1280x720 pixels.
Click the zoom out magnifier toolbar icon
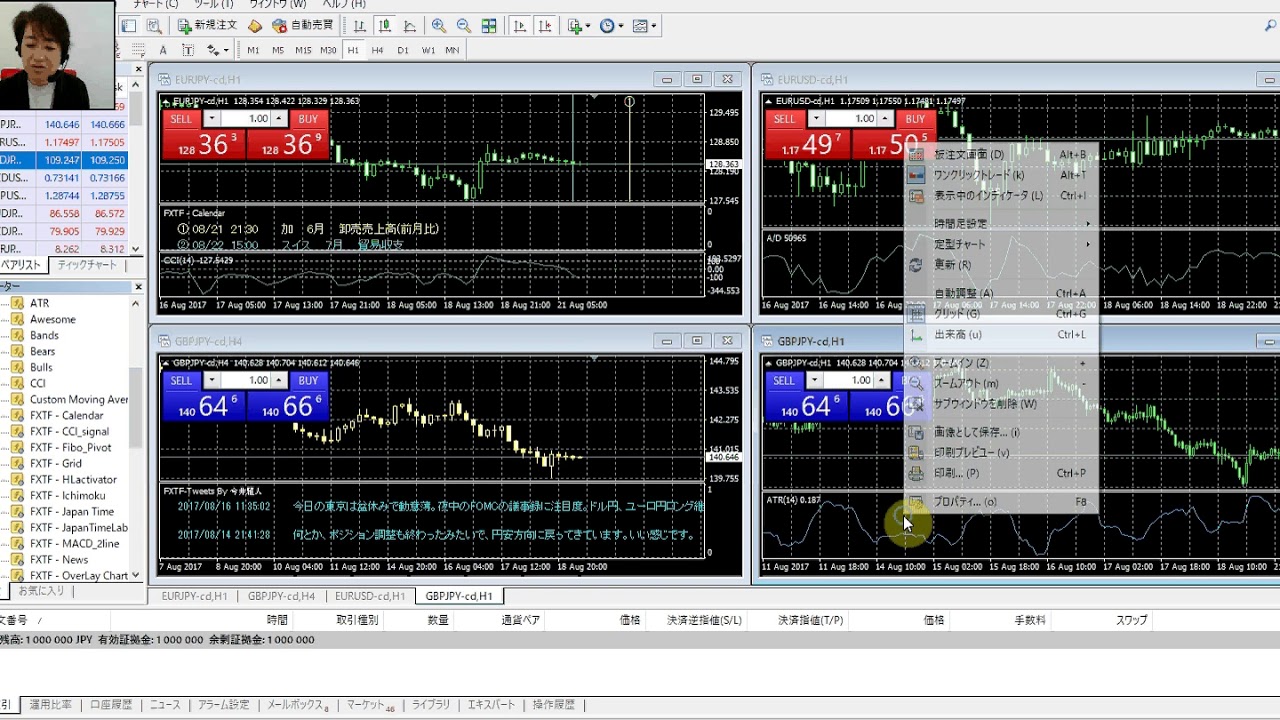tap(463, 26)
